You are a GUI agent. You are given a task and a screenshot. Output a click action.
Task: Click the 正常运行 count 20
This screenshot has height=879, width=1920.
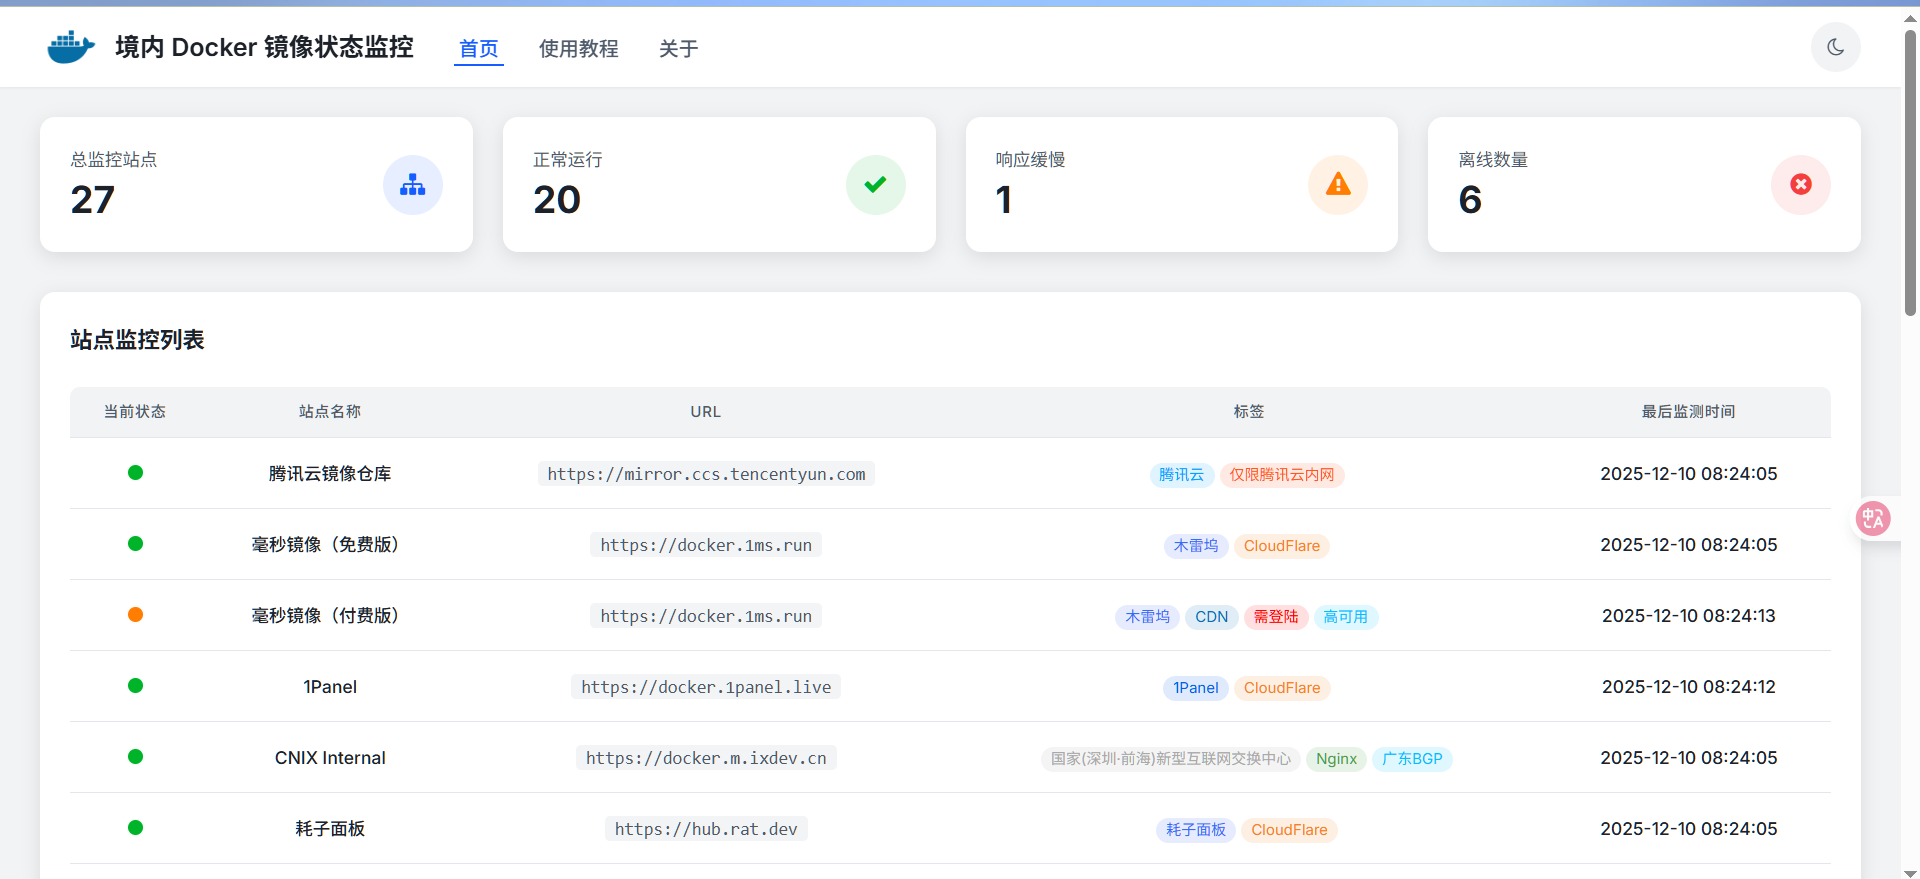click(x=557, y=200)
